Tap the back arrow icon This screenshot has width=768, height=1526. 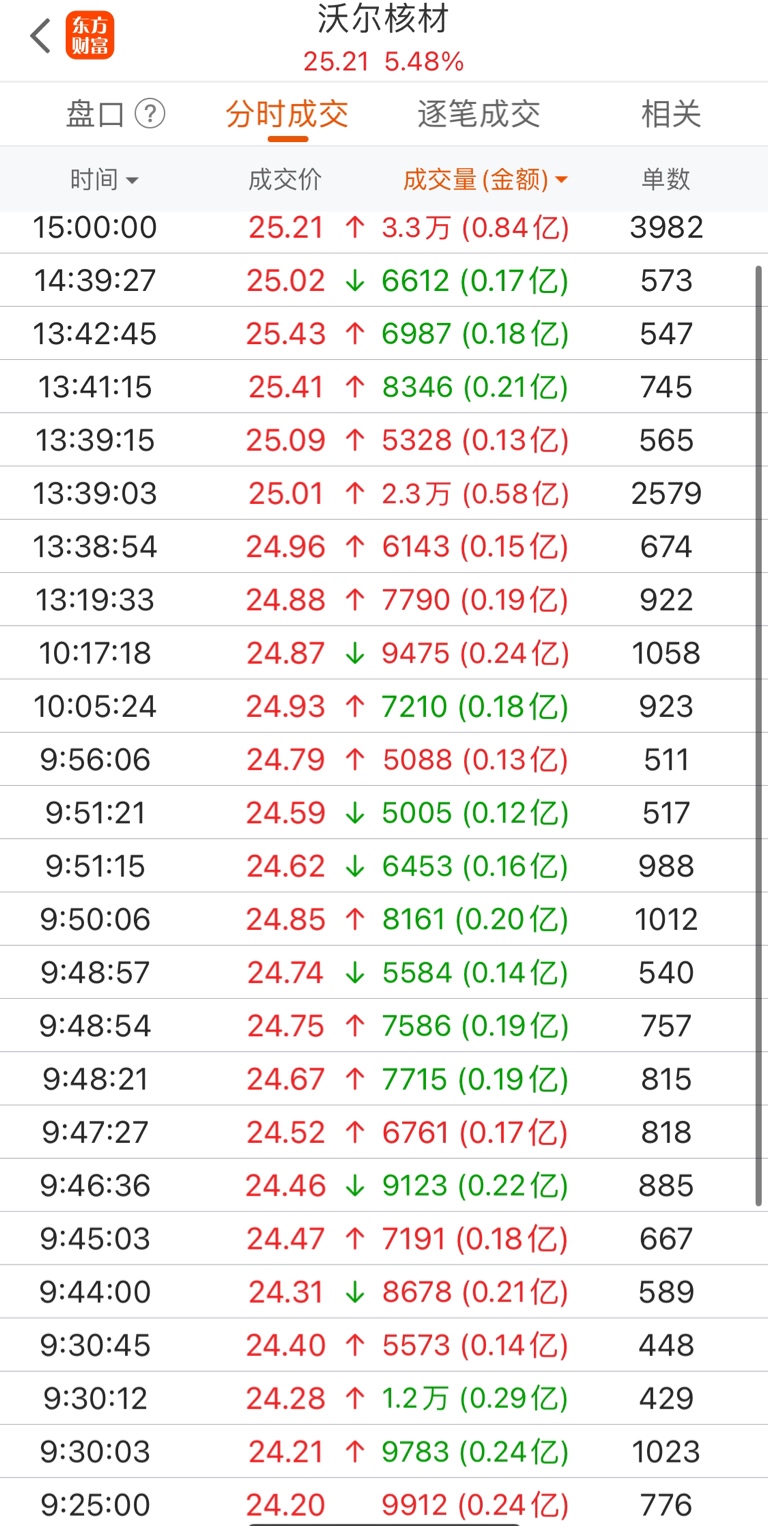pos(40,36)
